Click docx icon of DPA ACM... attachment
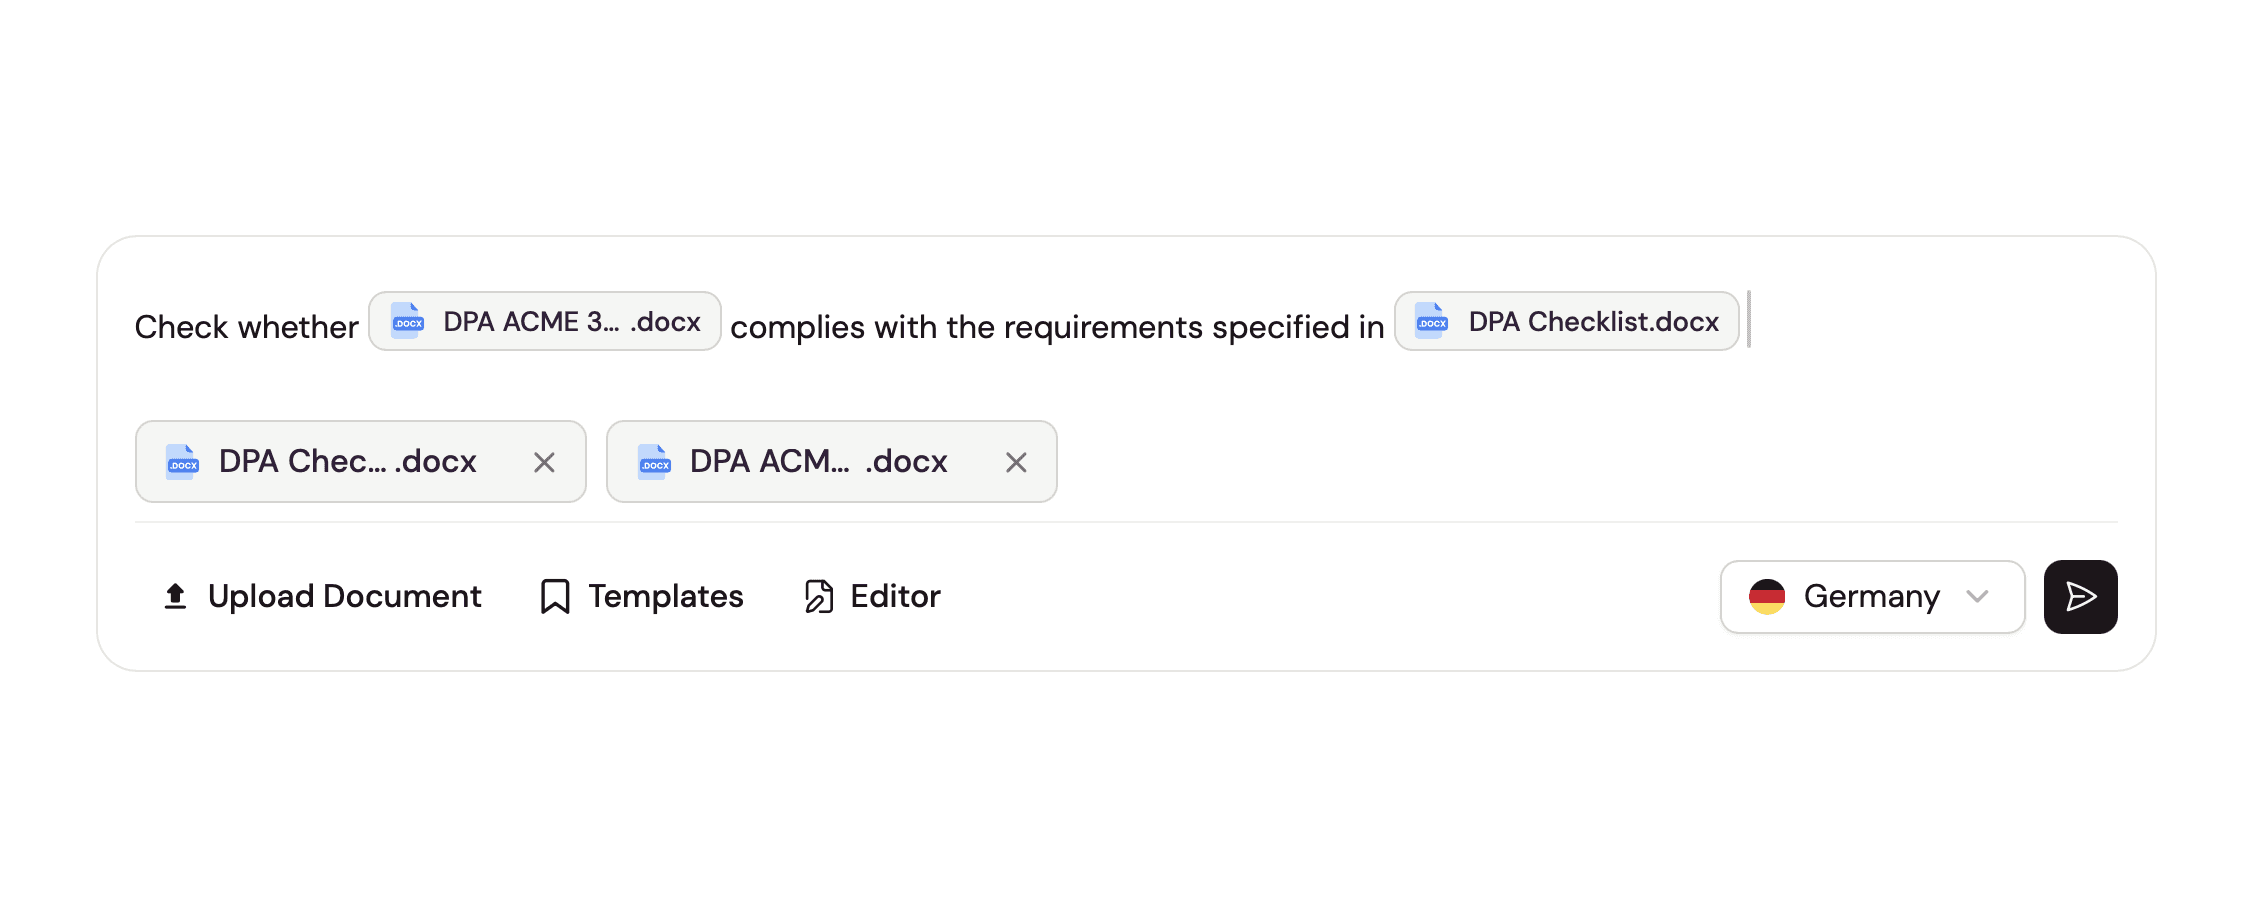 (x=654, y=462)
